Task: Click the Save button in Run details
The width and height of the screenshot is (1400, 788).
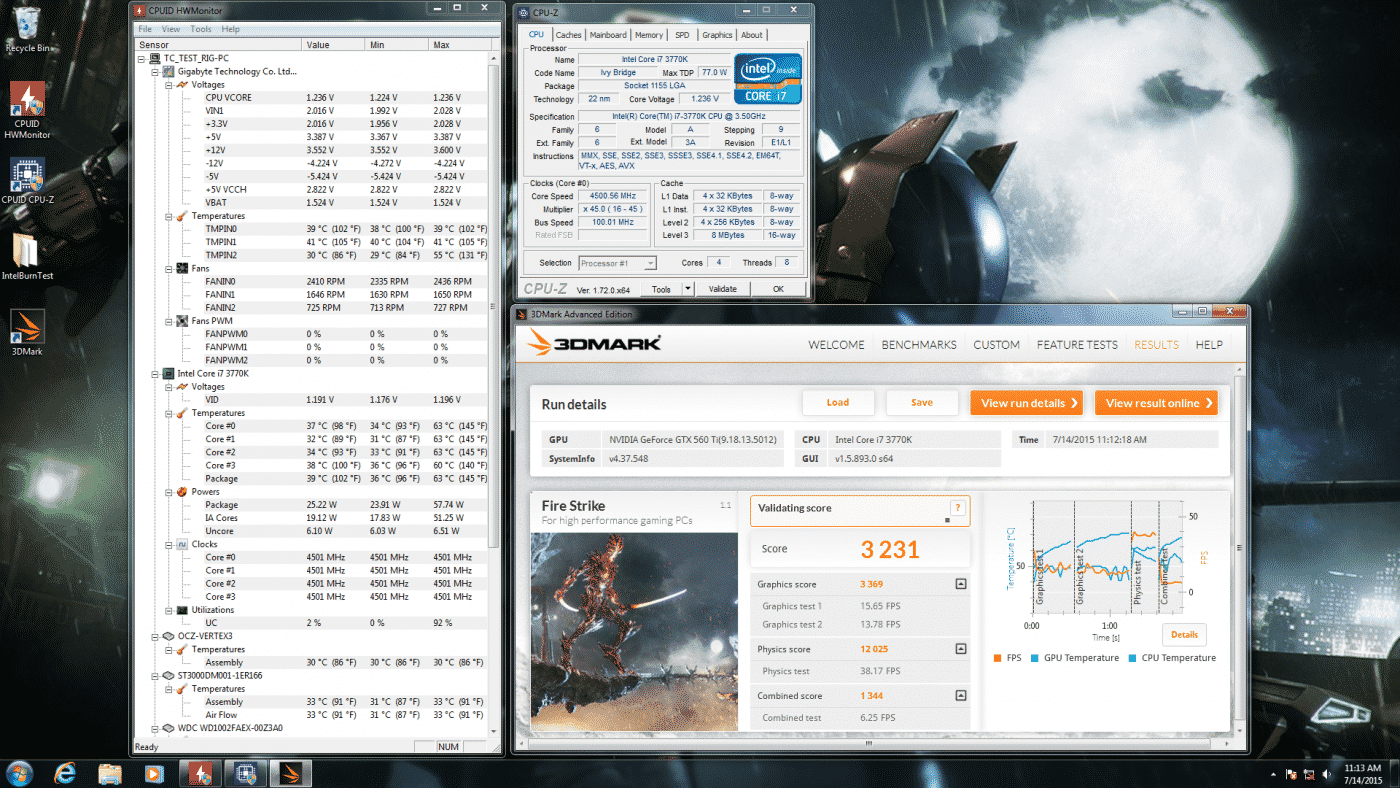Action: 922,403
